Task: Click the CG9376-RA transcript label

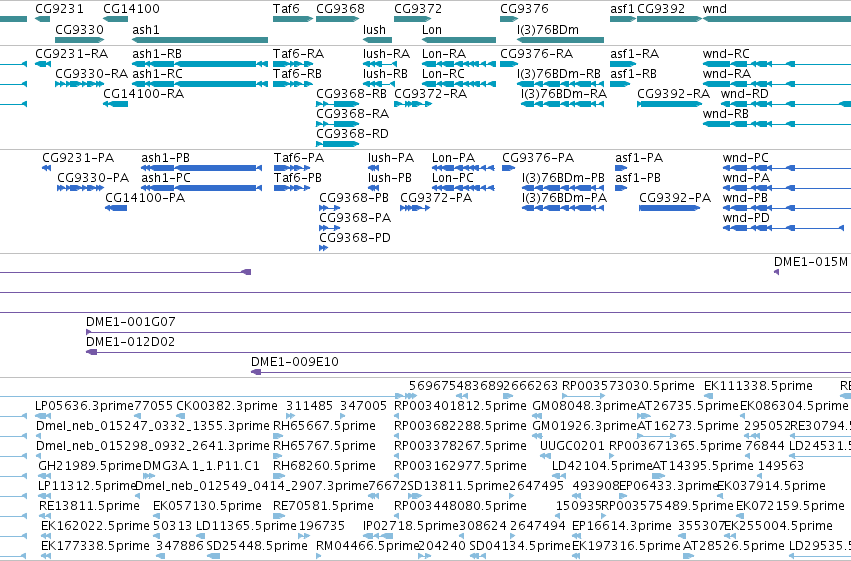Action: [537, 54]
